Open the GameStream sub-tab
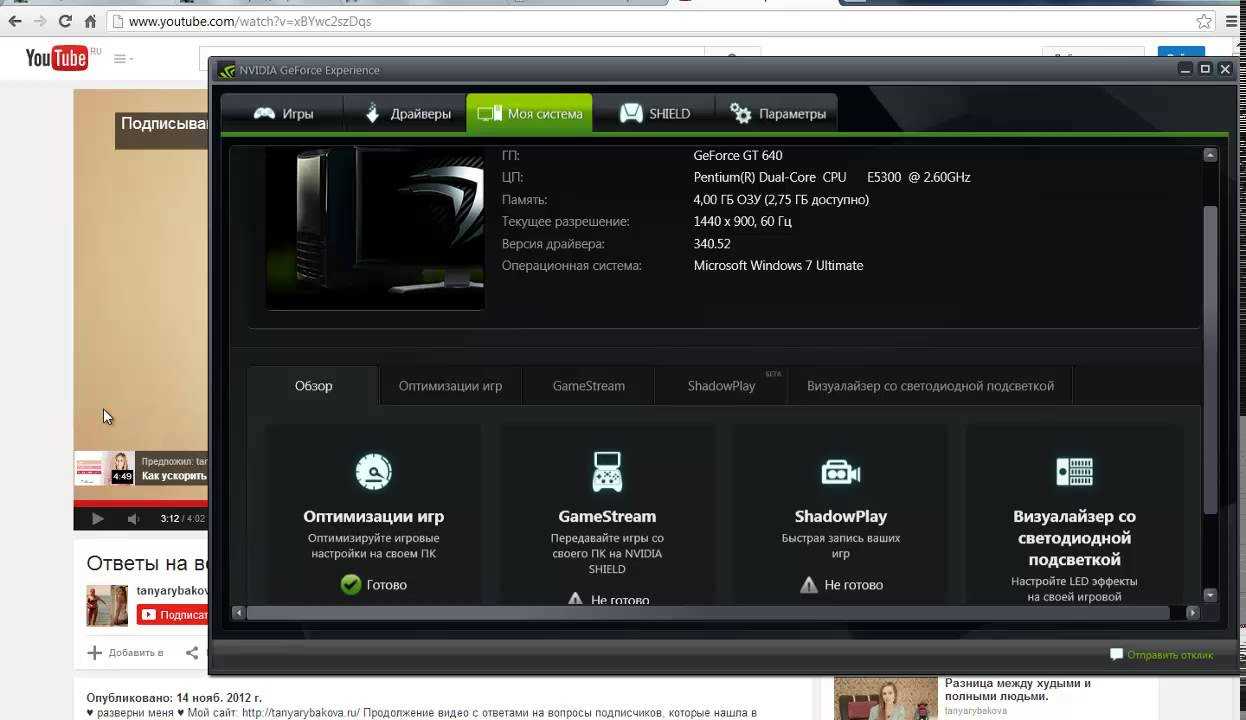1246x720 pixels. [588, 385]
